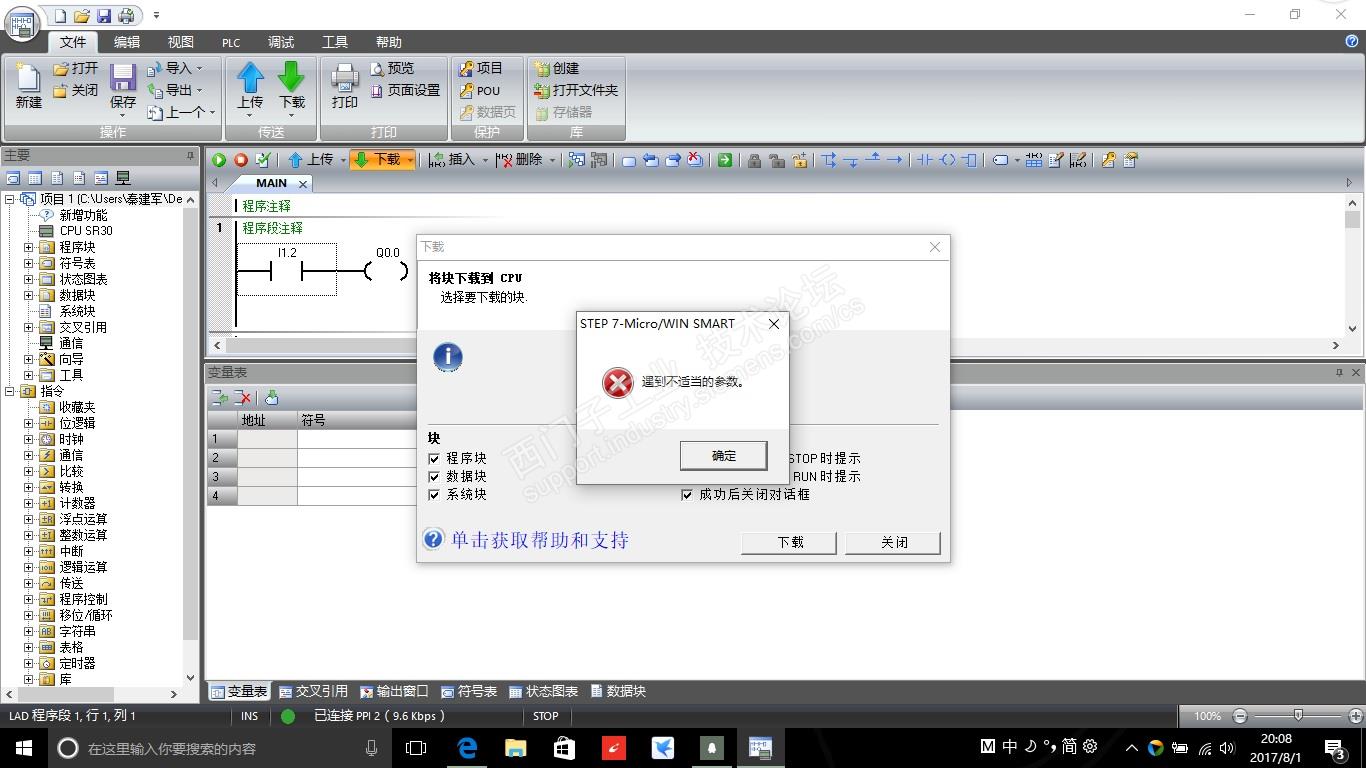Click the green RUN button in editor toolbar
The height and width of the screenshot is (768, 1366).
click(x=219, y=160)
